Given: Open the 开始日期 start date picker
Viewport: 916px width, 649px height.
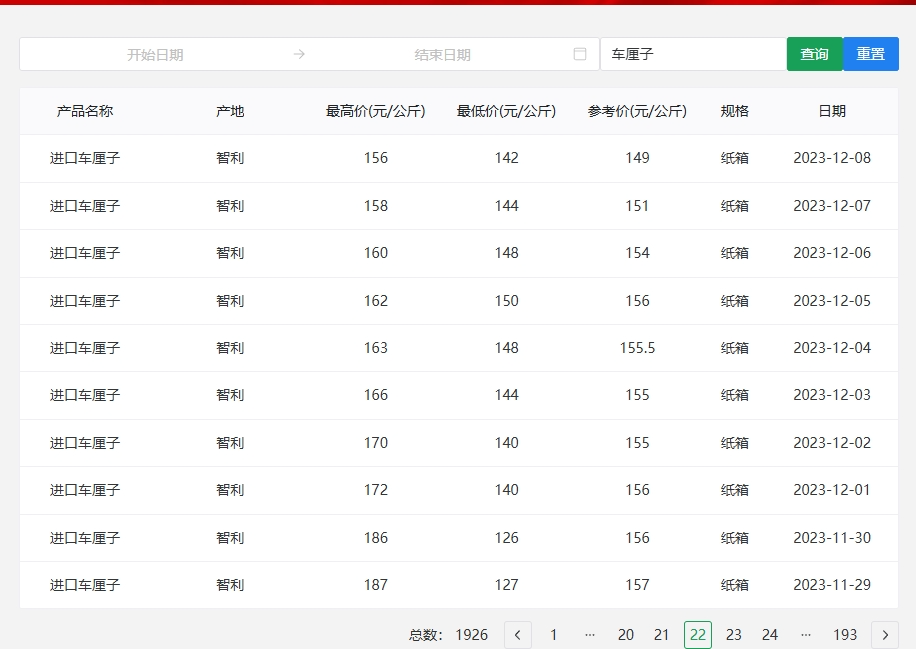Looking at the screenshot, I should click(x=155, y=54).
